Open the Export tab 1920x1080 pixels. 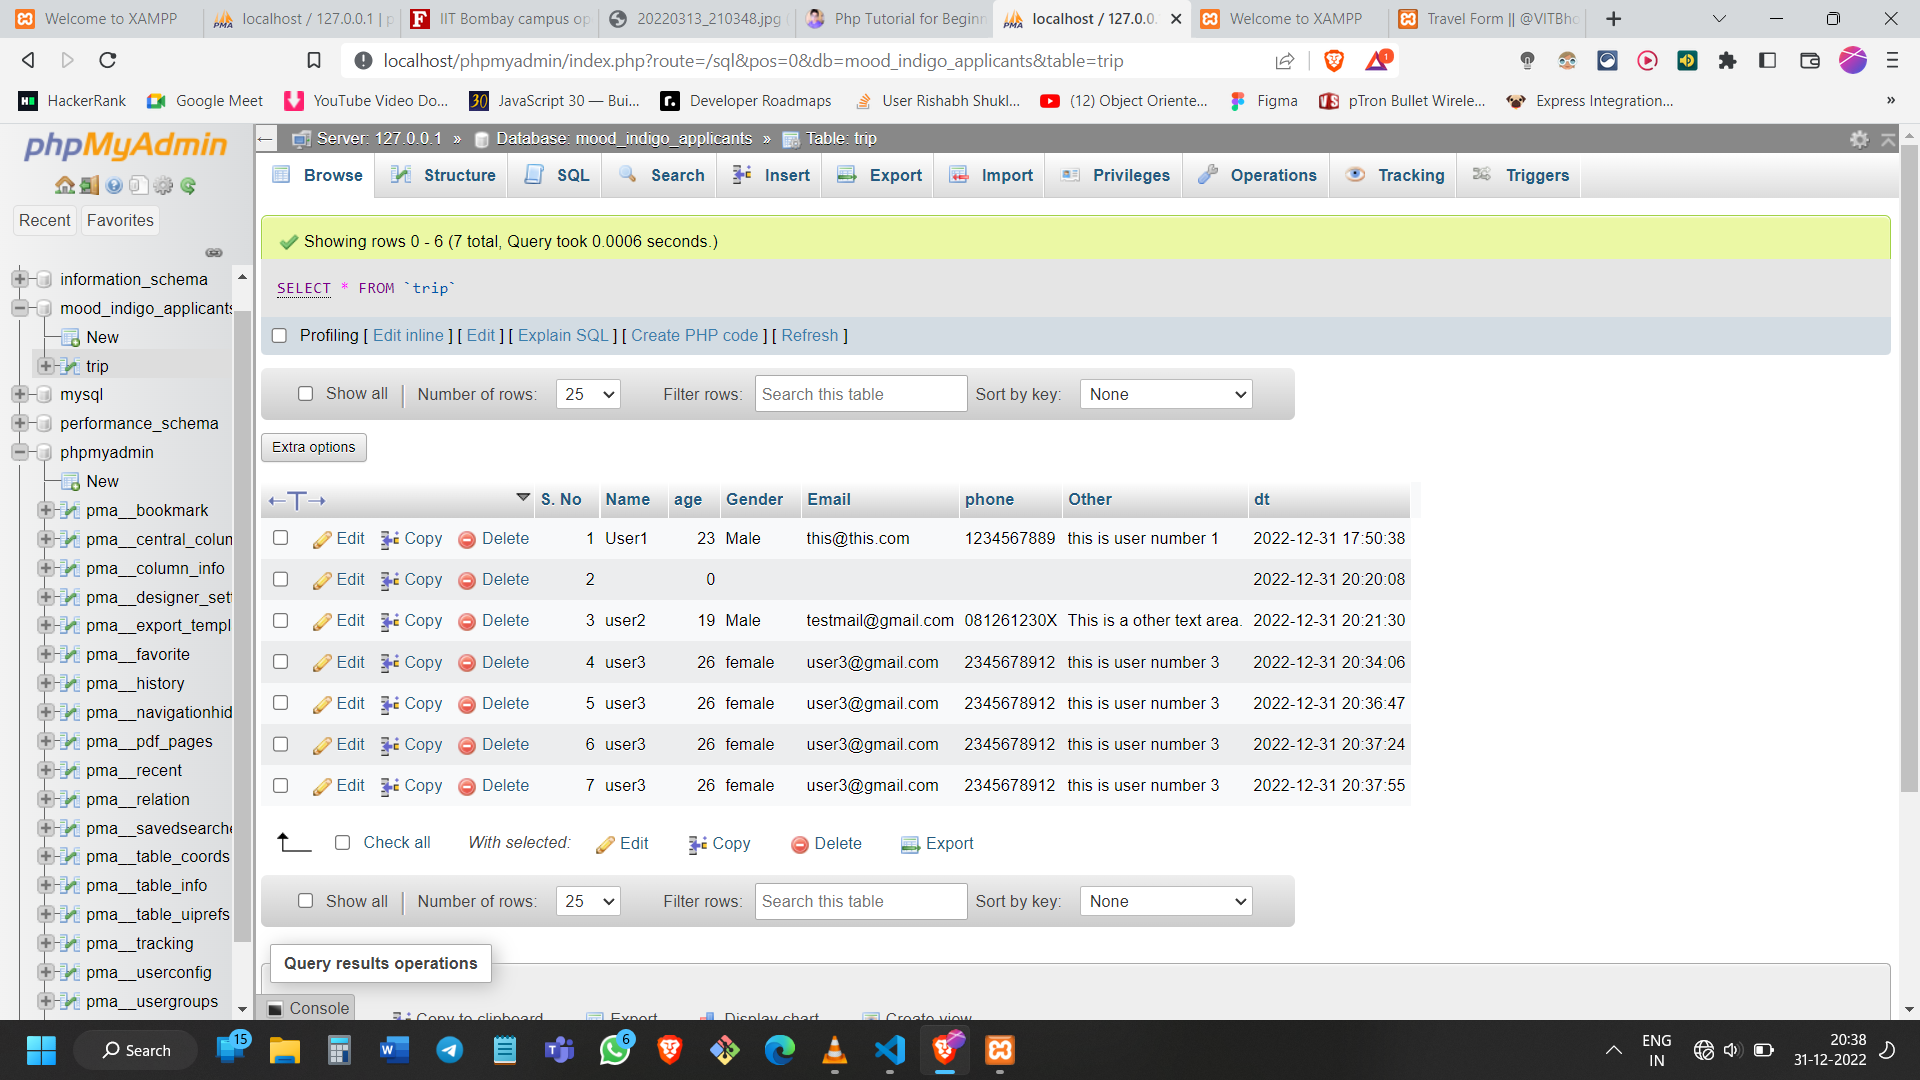879,175
